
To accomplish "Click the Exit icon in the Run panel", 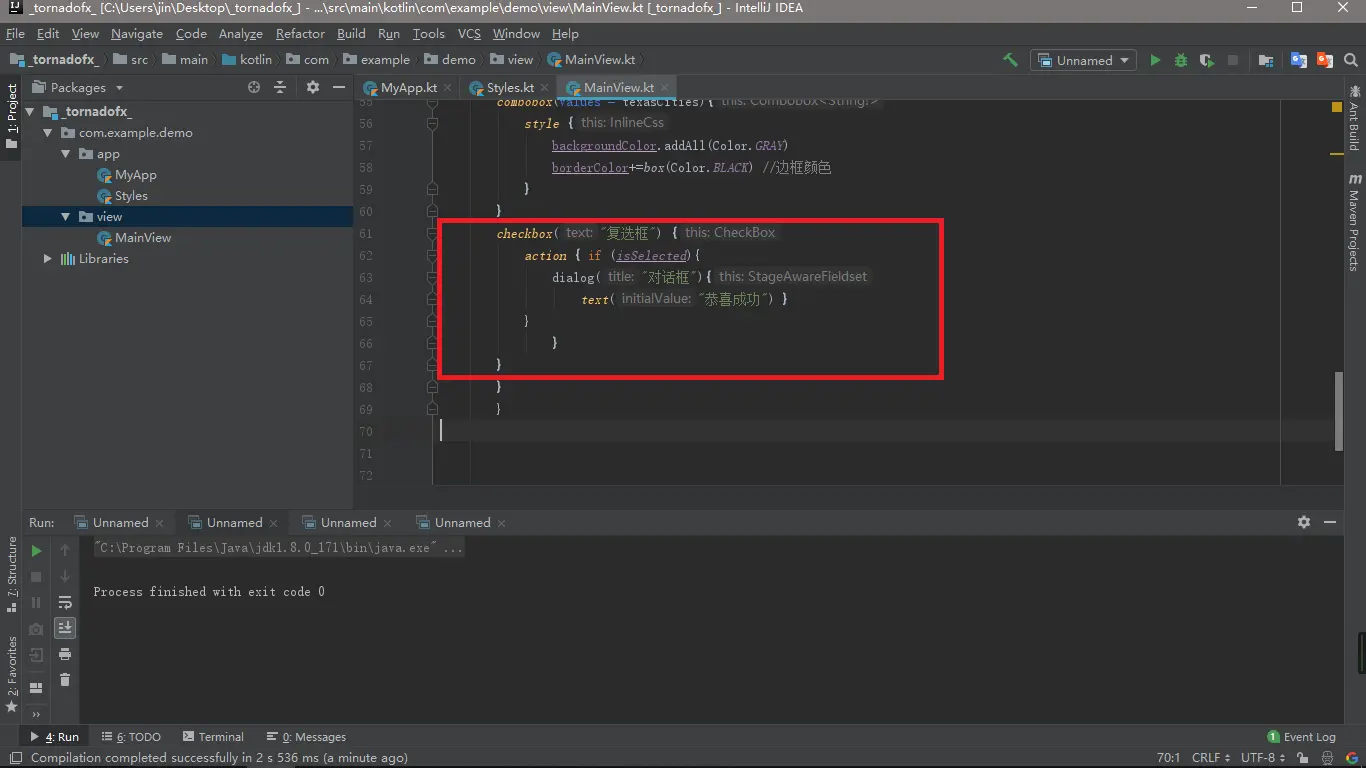I will [x=36, y=655].
